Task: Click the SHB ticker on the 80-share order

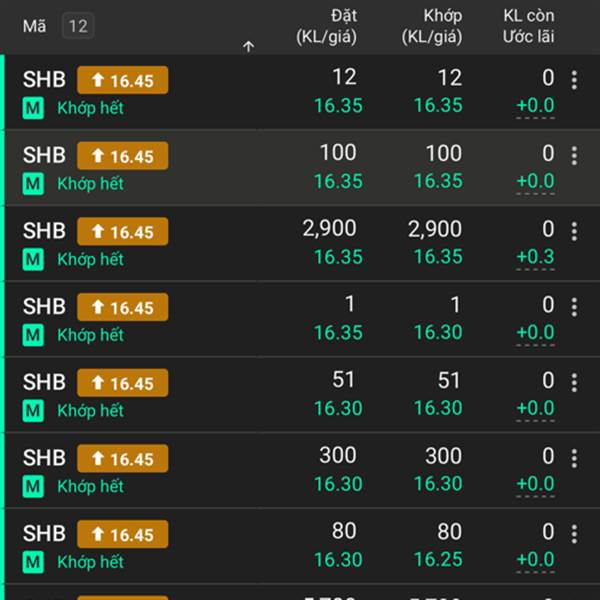Action: (44, 534)
